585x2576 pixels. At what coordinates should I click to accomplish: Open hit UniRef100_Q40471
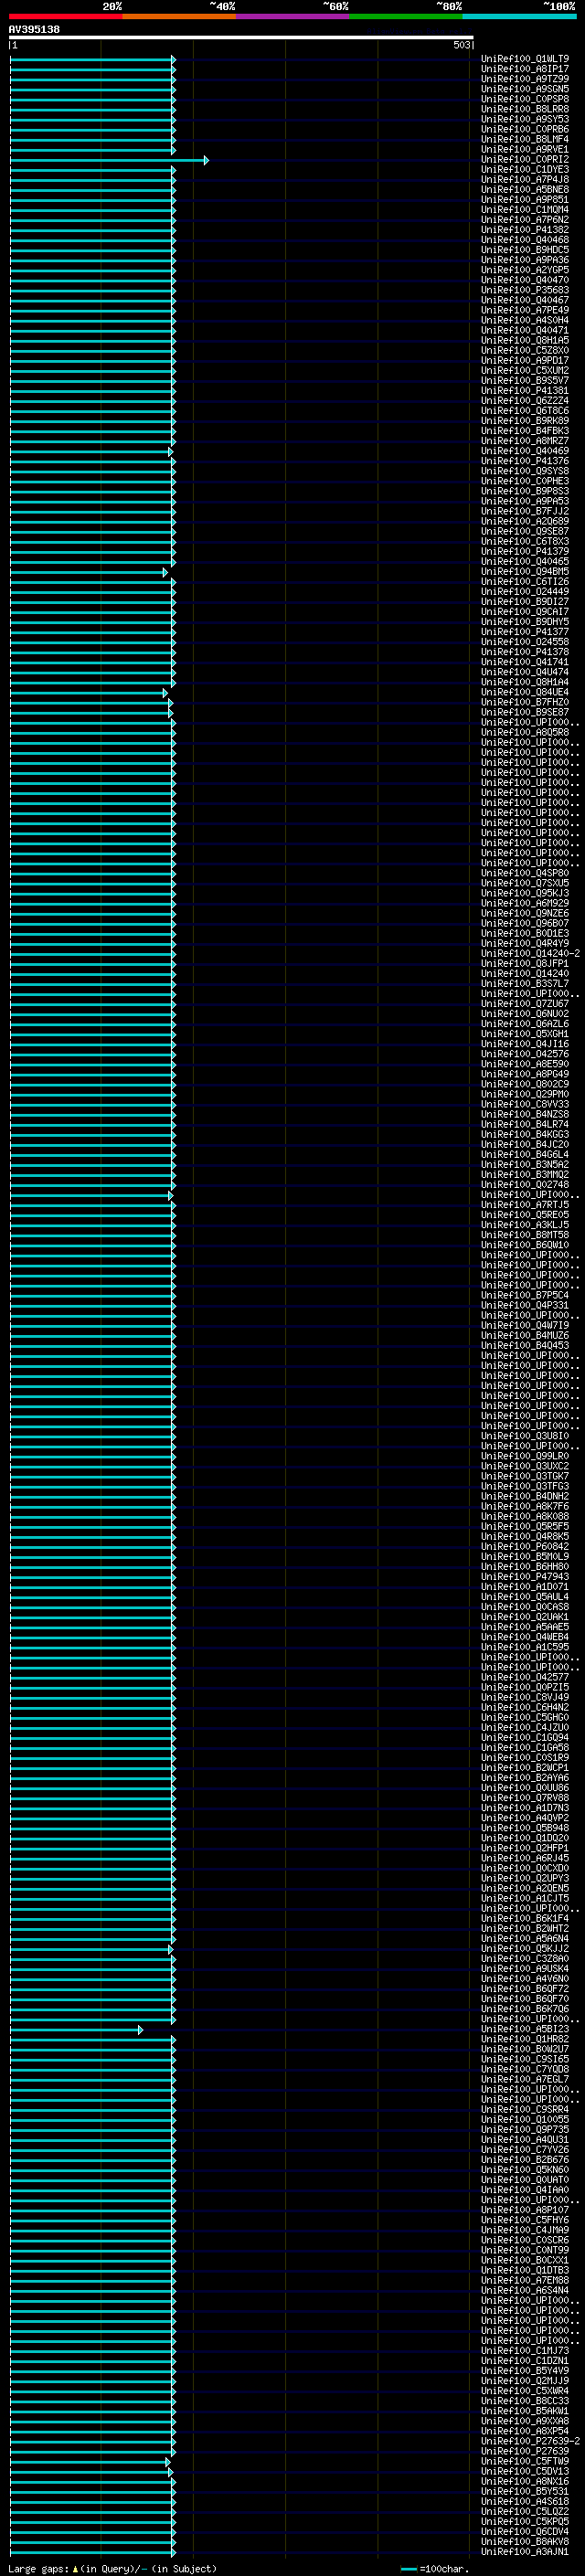pos(525,331)
